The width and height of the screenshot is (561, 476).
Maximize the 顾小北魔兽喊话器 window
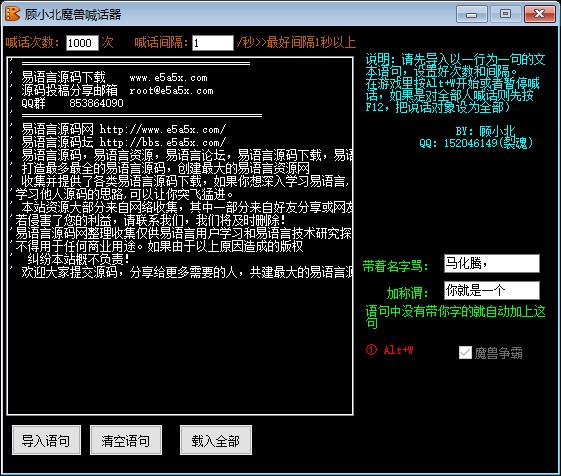(505, 14)
